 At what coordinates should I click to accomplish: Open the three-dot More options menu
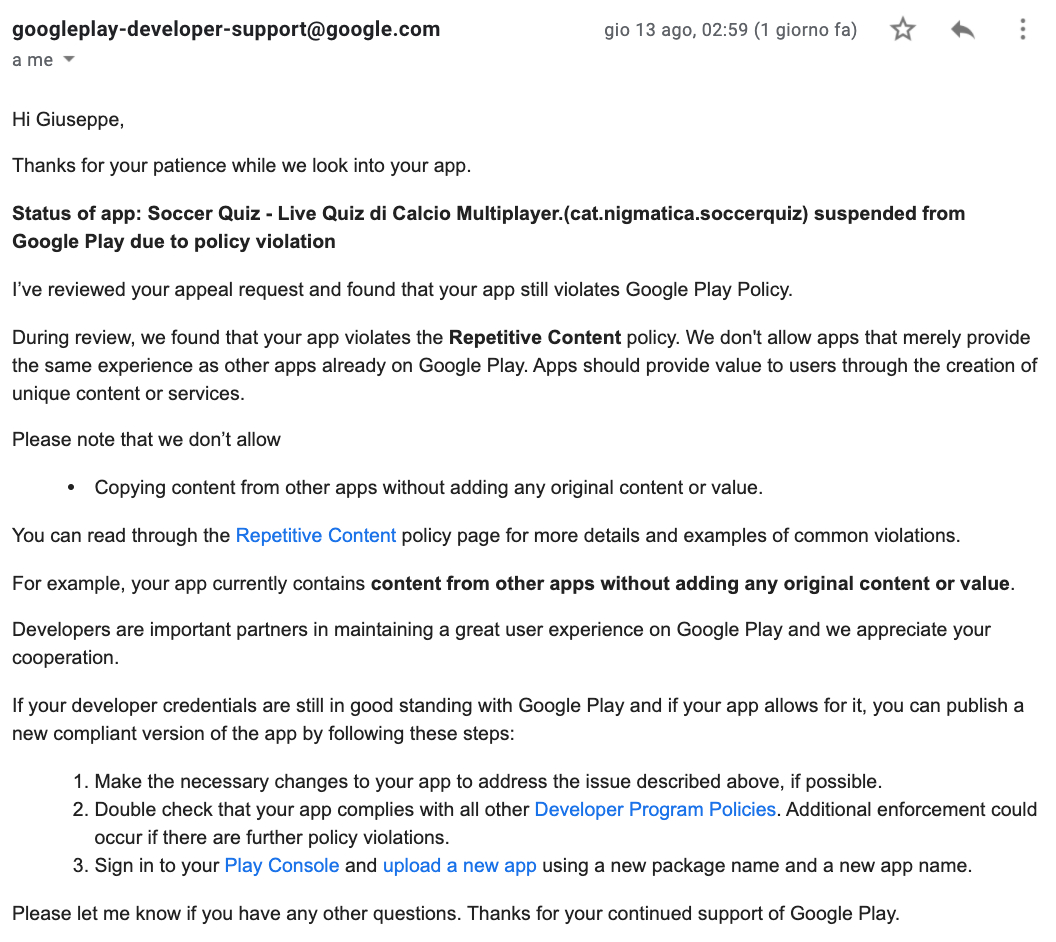point(1022,29)
